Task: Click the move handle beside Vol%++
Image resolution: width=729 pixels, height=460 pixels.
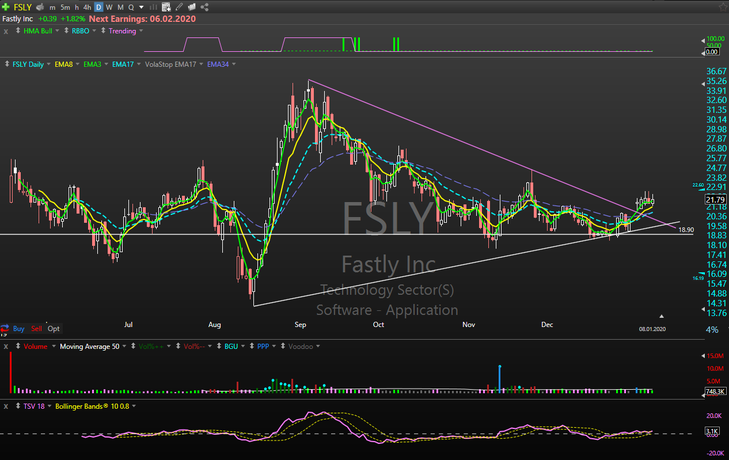Action: 133,346
